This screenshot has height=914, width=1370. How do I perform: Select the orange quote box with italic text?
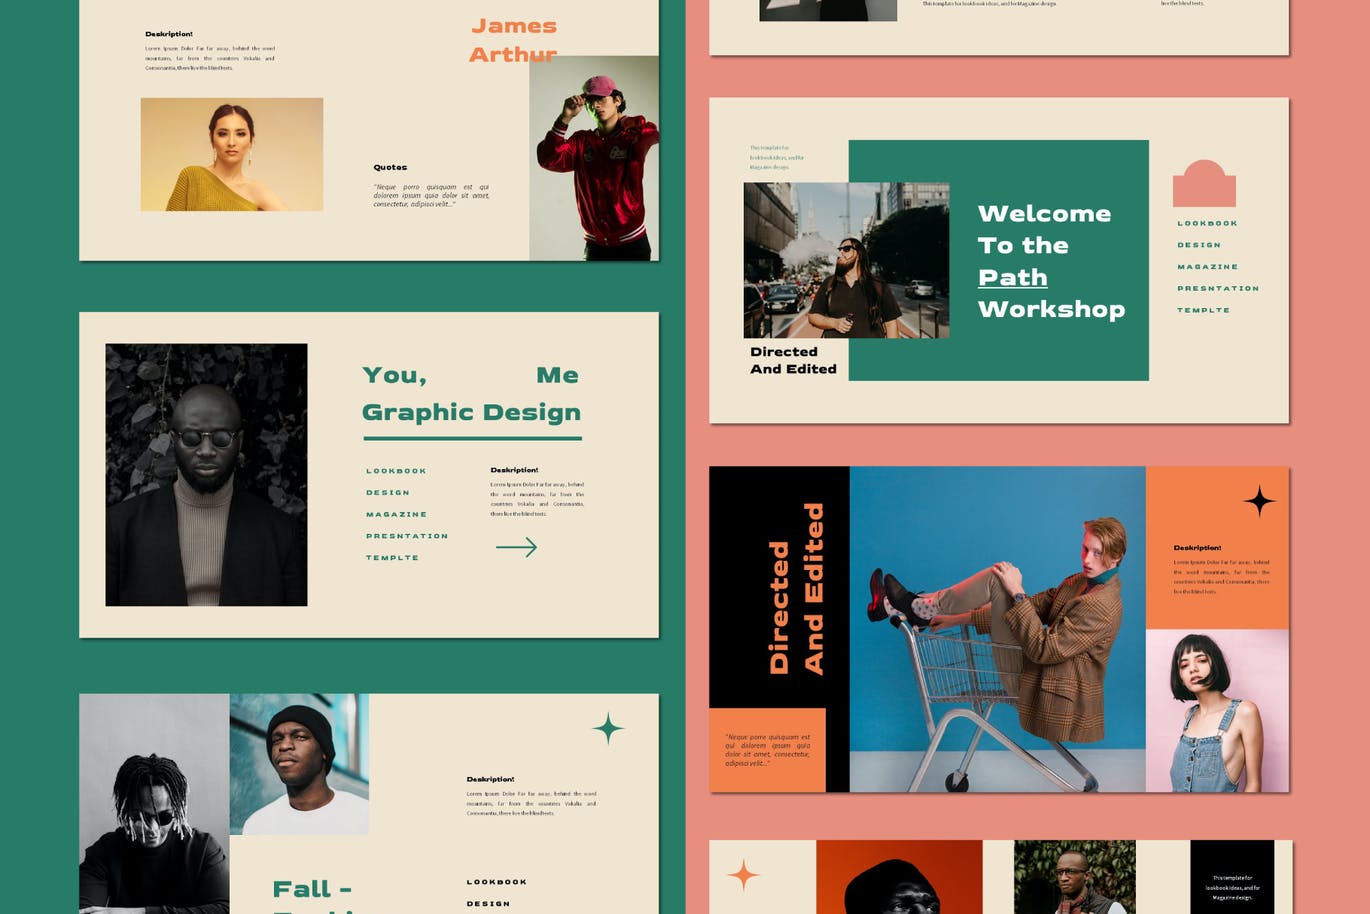coord(767,750)
